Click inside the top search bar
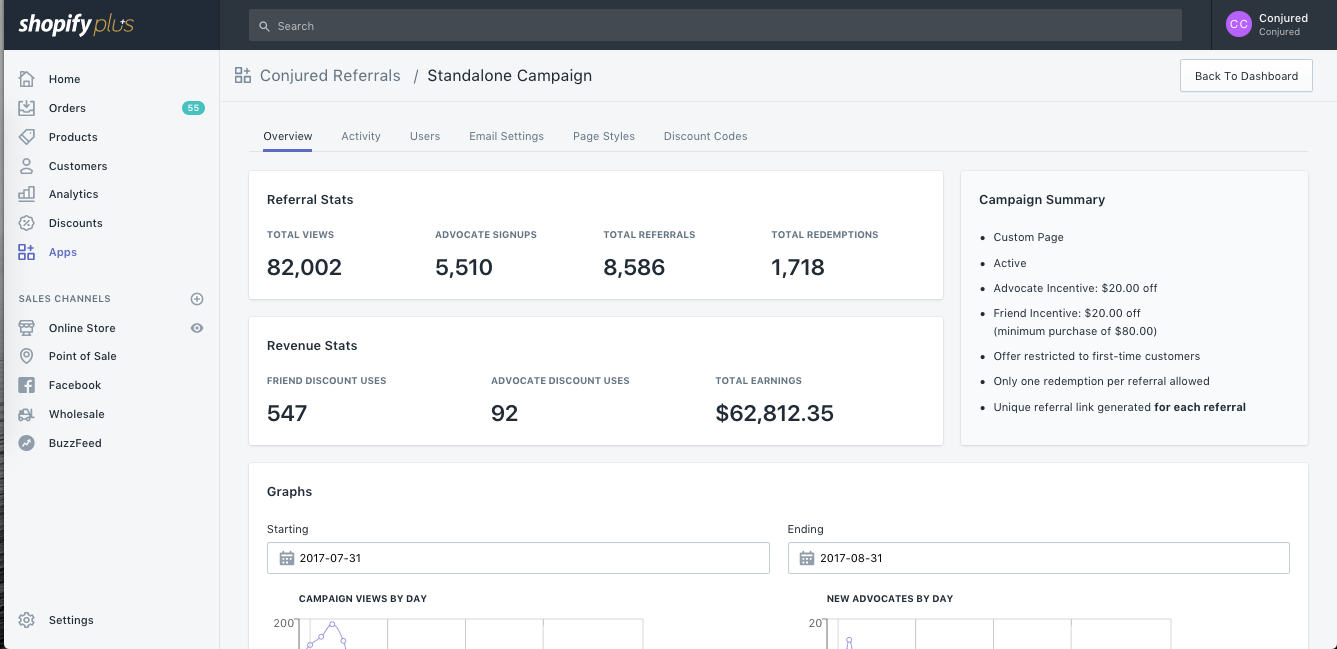The image size is (1337, 649). pos(713,25)
